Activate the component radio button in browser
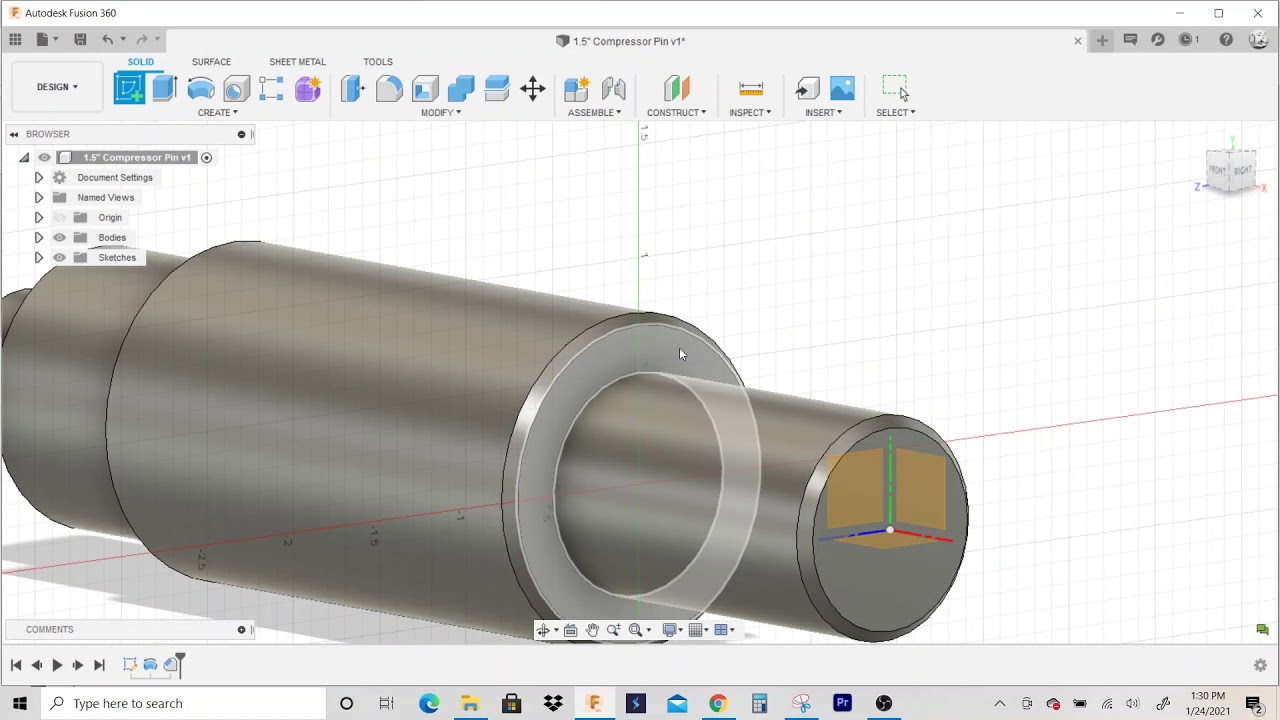The height and width of the screenshot is (720, 1280). coord(207,157)
